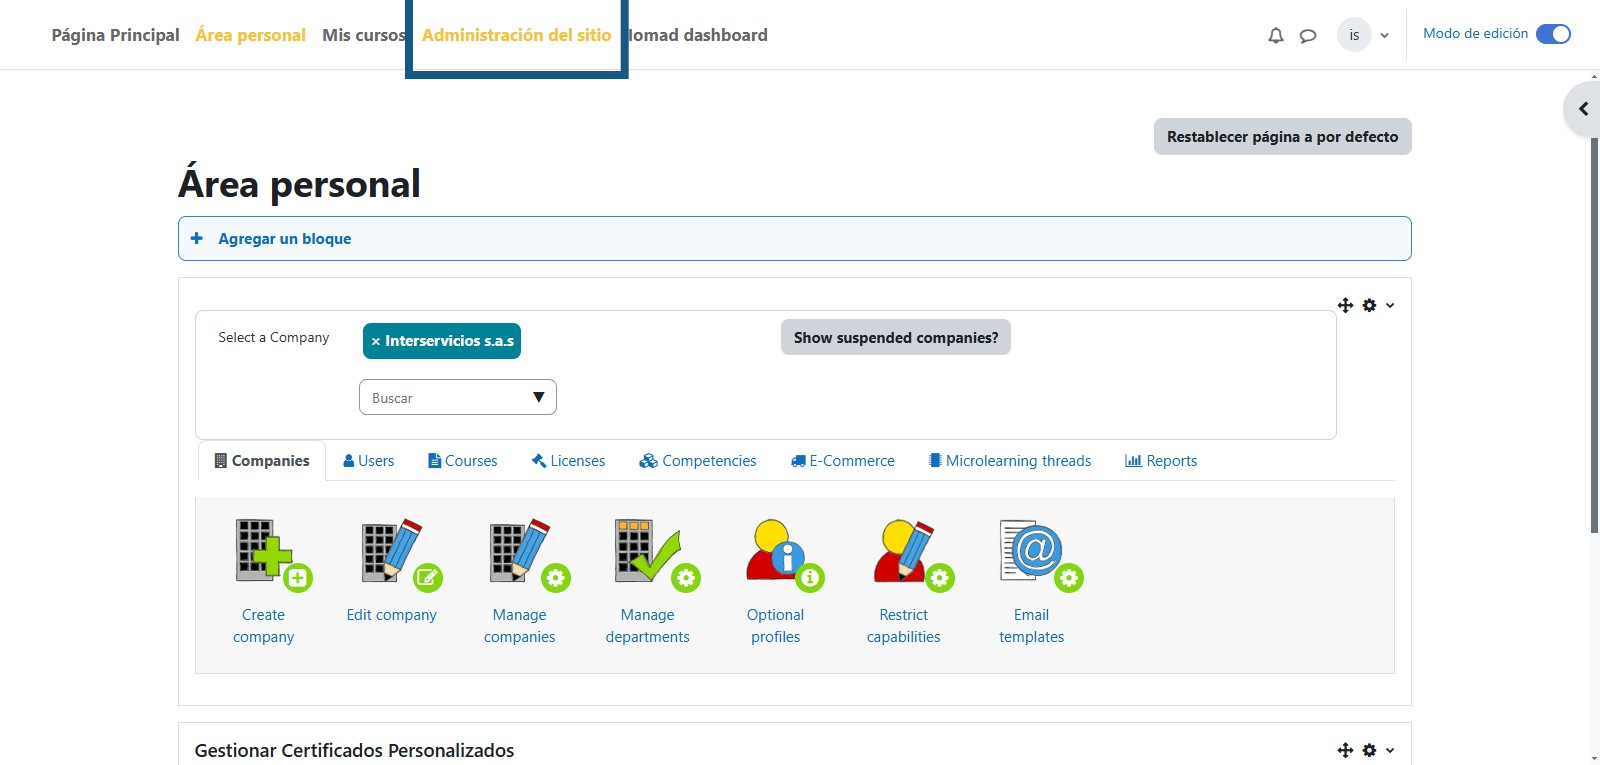The width and height of the screenshot is (1600, 765).
Task: Open the messaging chat bubble icon
Action: 1307,36
